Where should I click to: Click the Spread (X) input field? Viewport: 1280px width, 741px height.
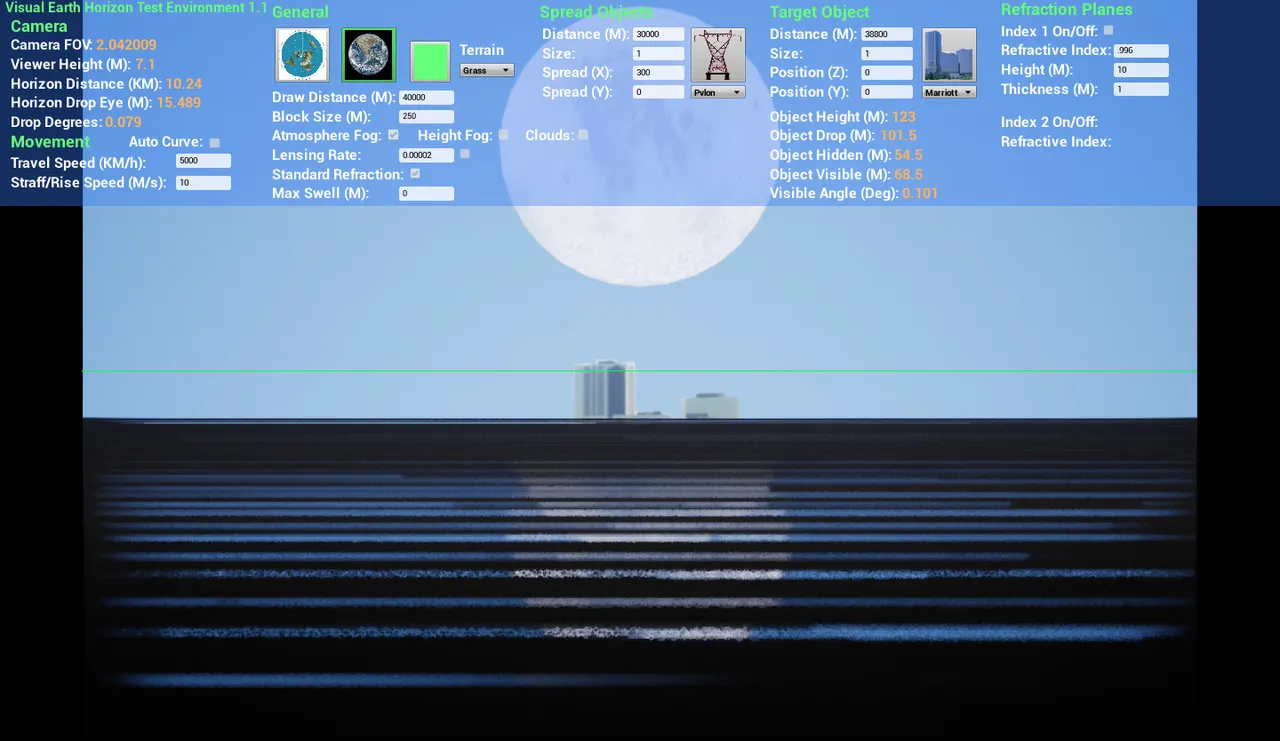click(658, 73)
